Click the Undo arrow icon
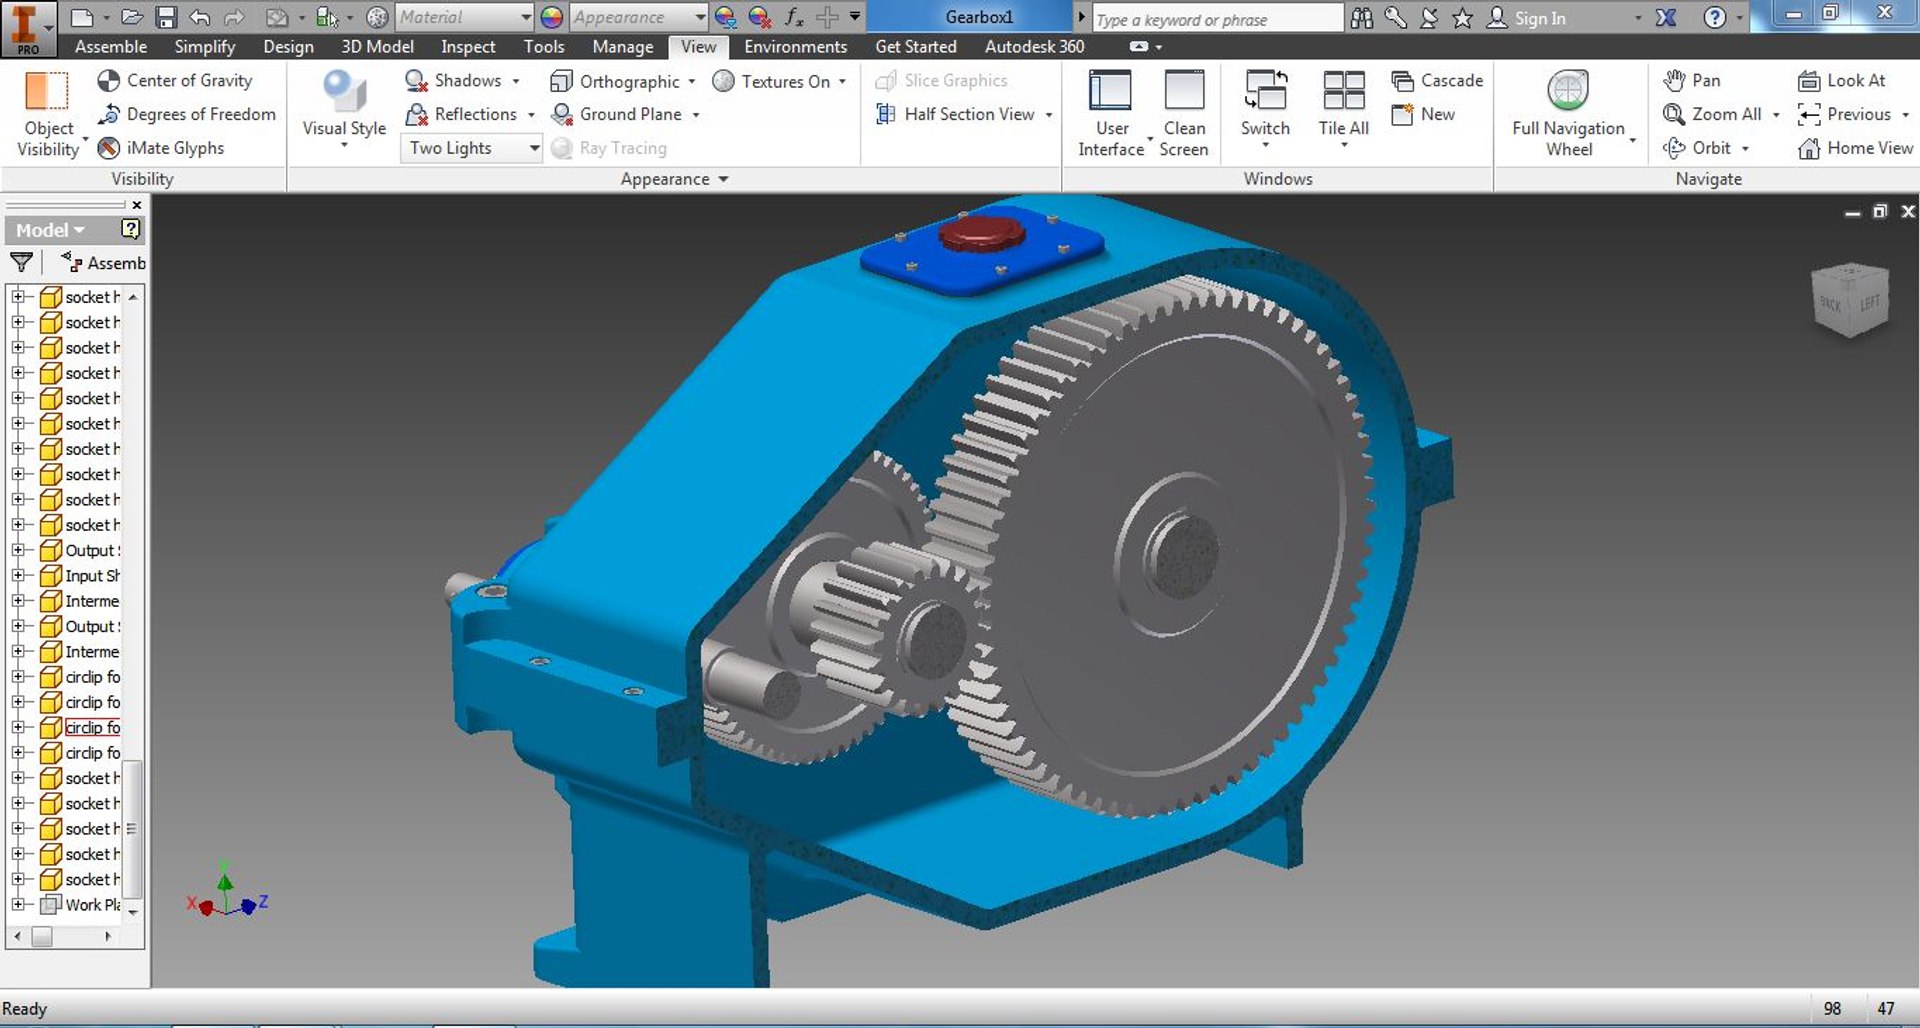Image resolution: width=1920 pixels, height=1028 pixels. click(199, 17)
